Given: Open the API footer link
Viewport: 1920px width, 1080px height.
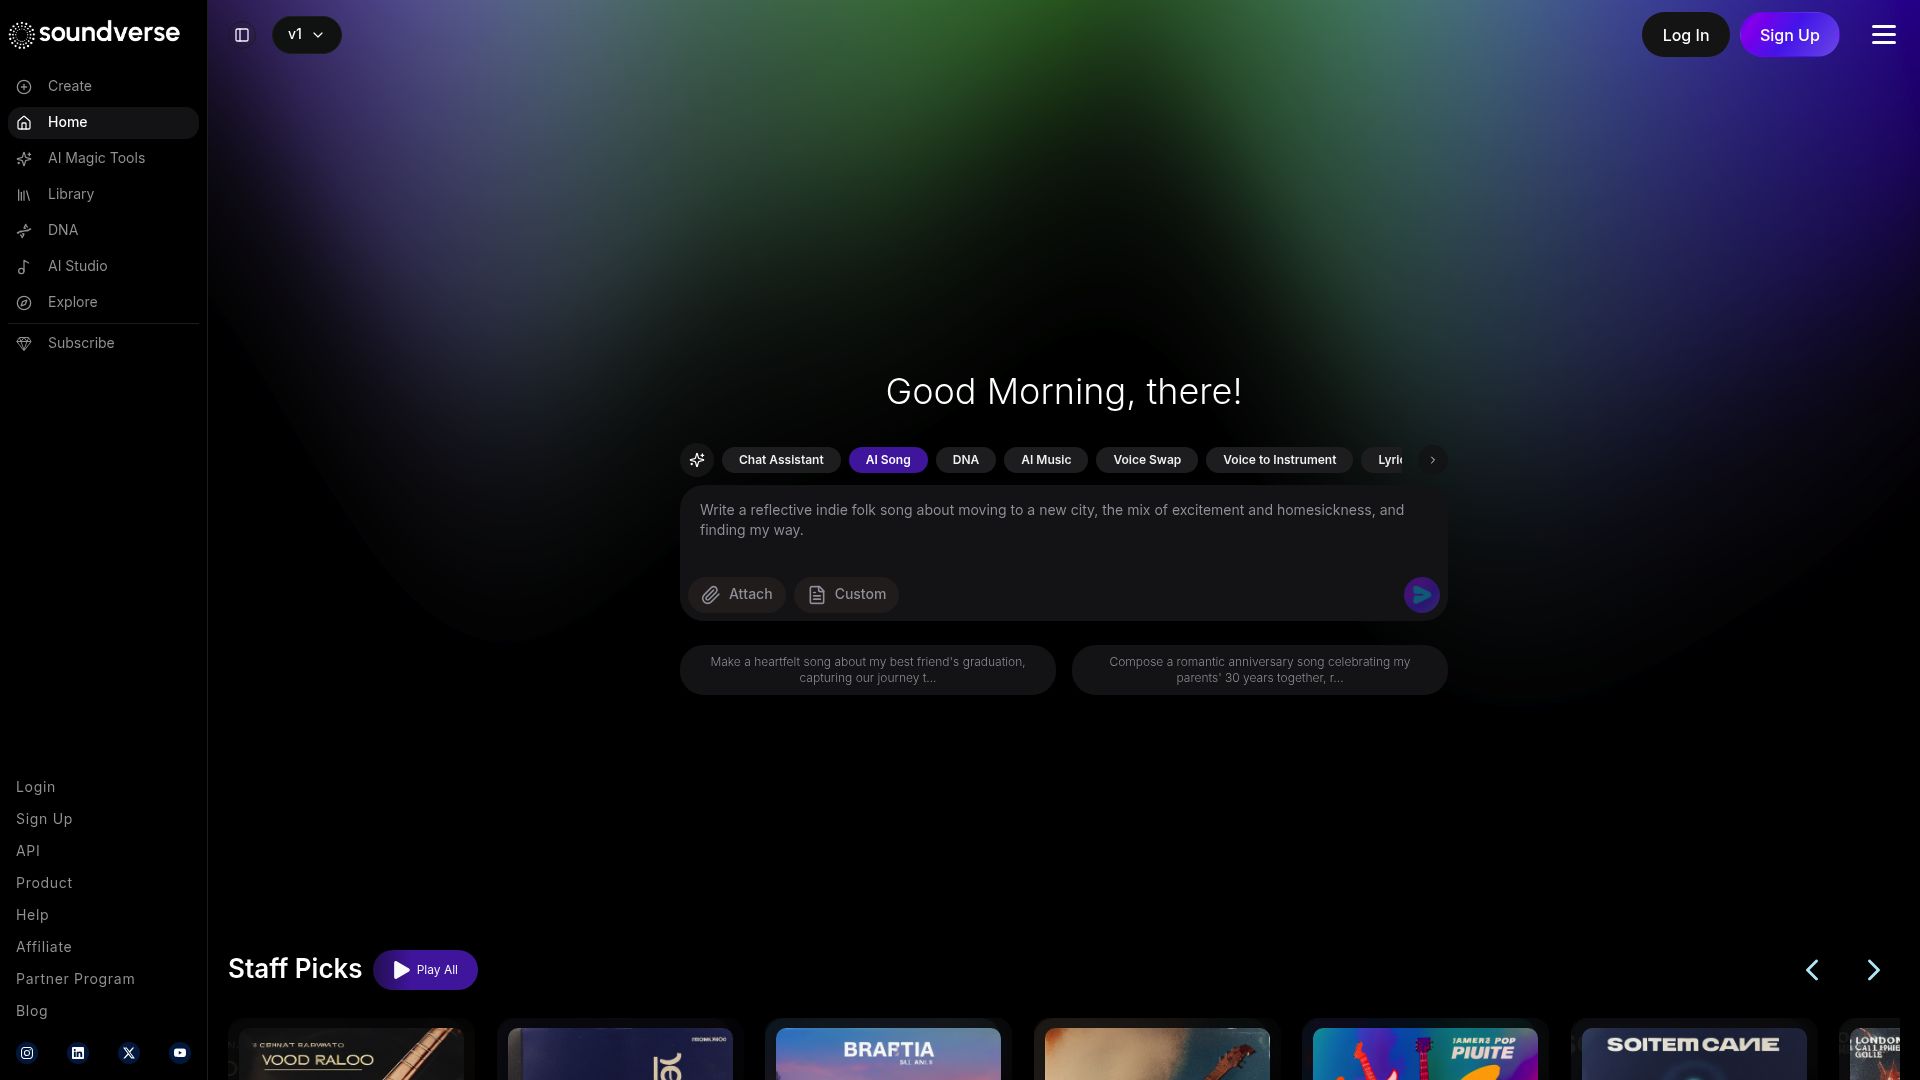Looking at the screenshot, I should tap(28, 851).
